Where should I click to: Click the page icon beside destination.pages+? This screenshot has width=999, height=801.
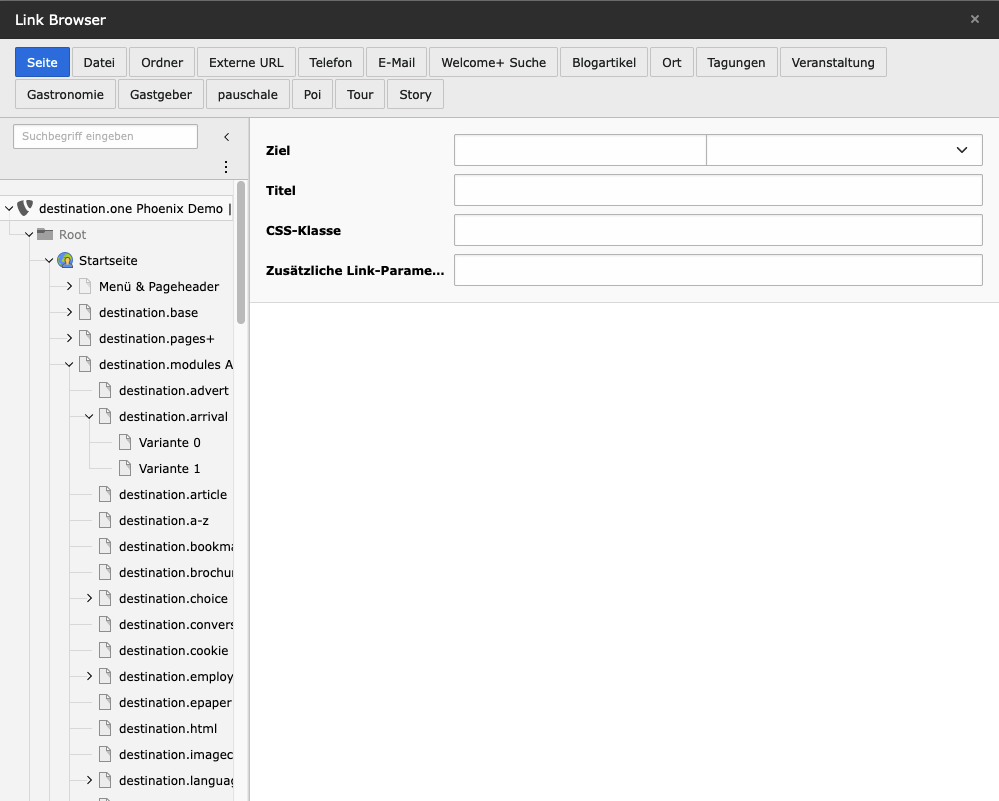pos(85,338)
